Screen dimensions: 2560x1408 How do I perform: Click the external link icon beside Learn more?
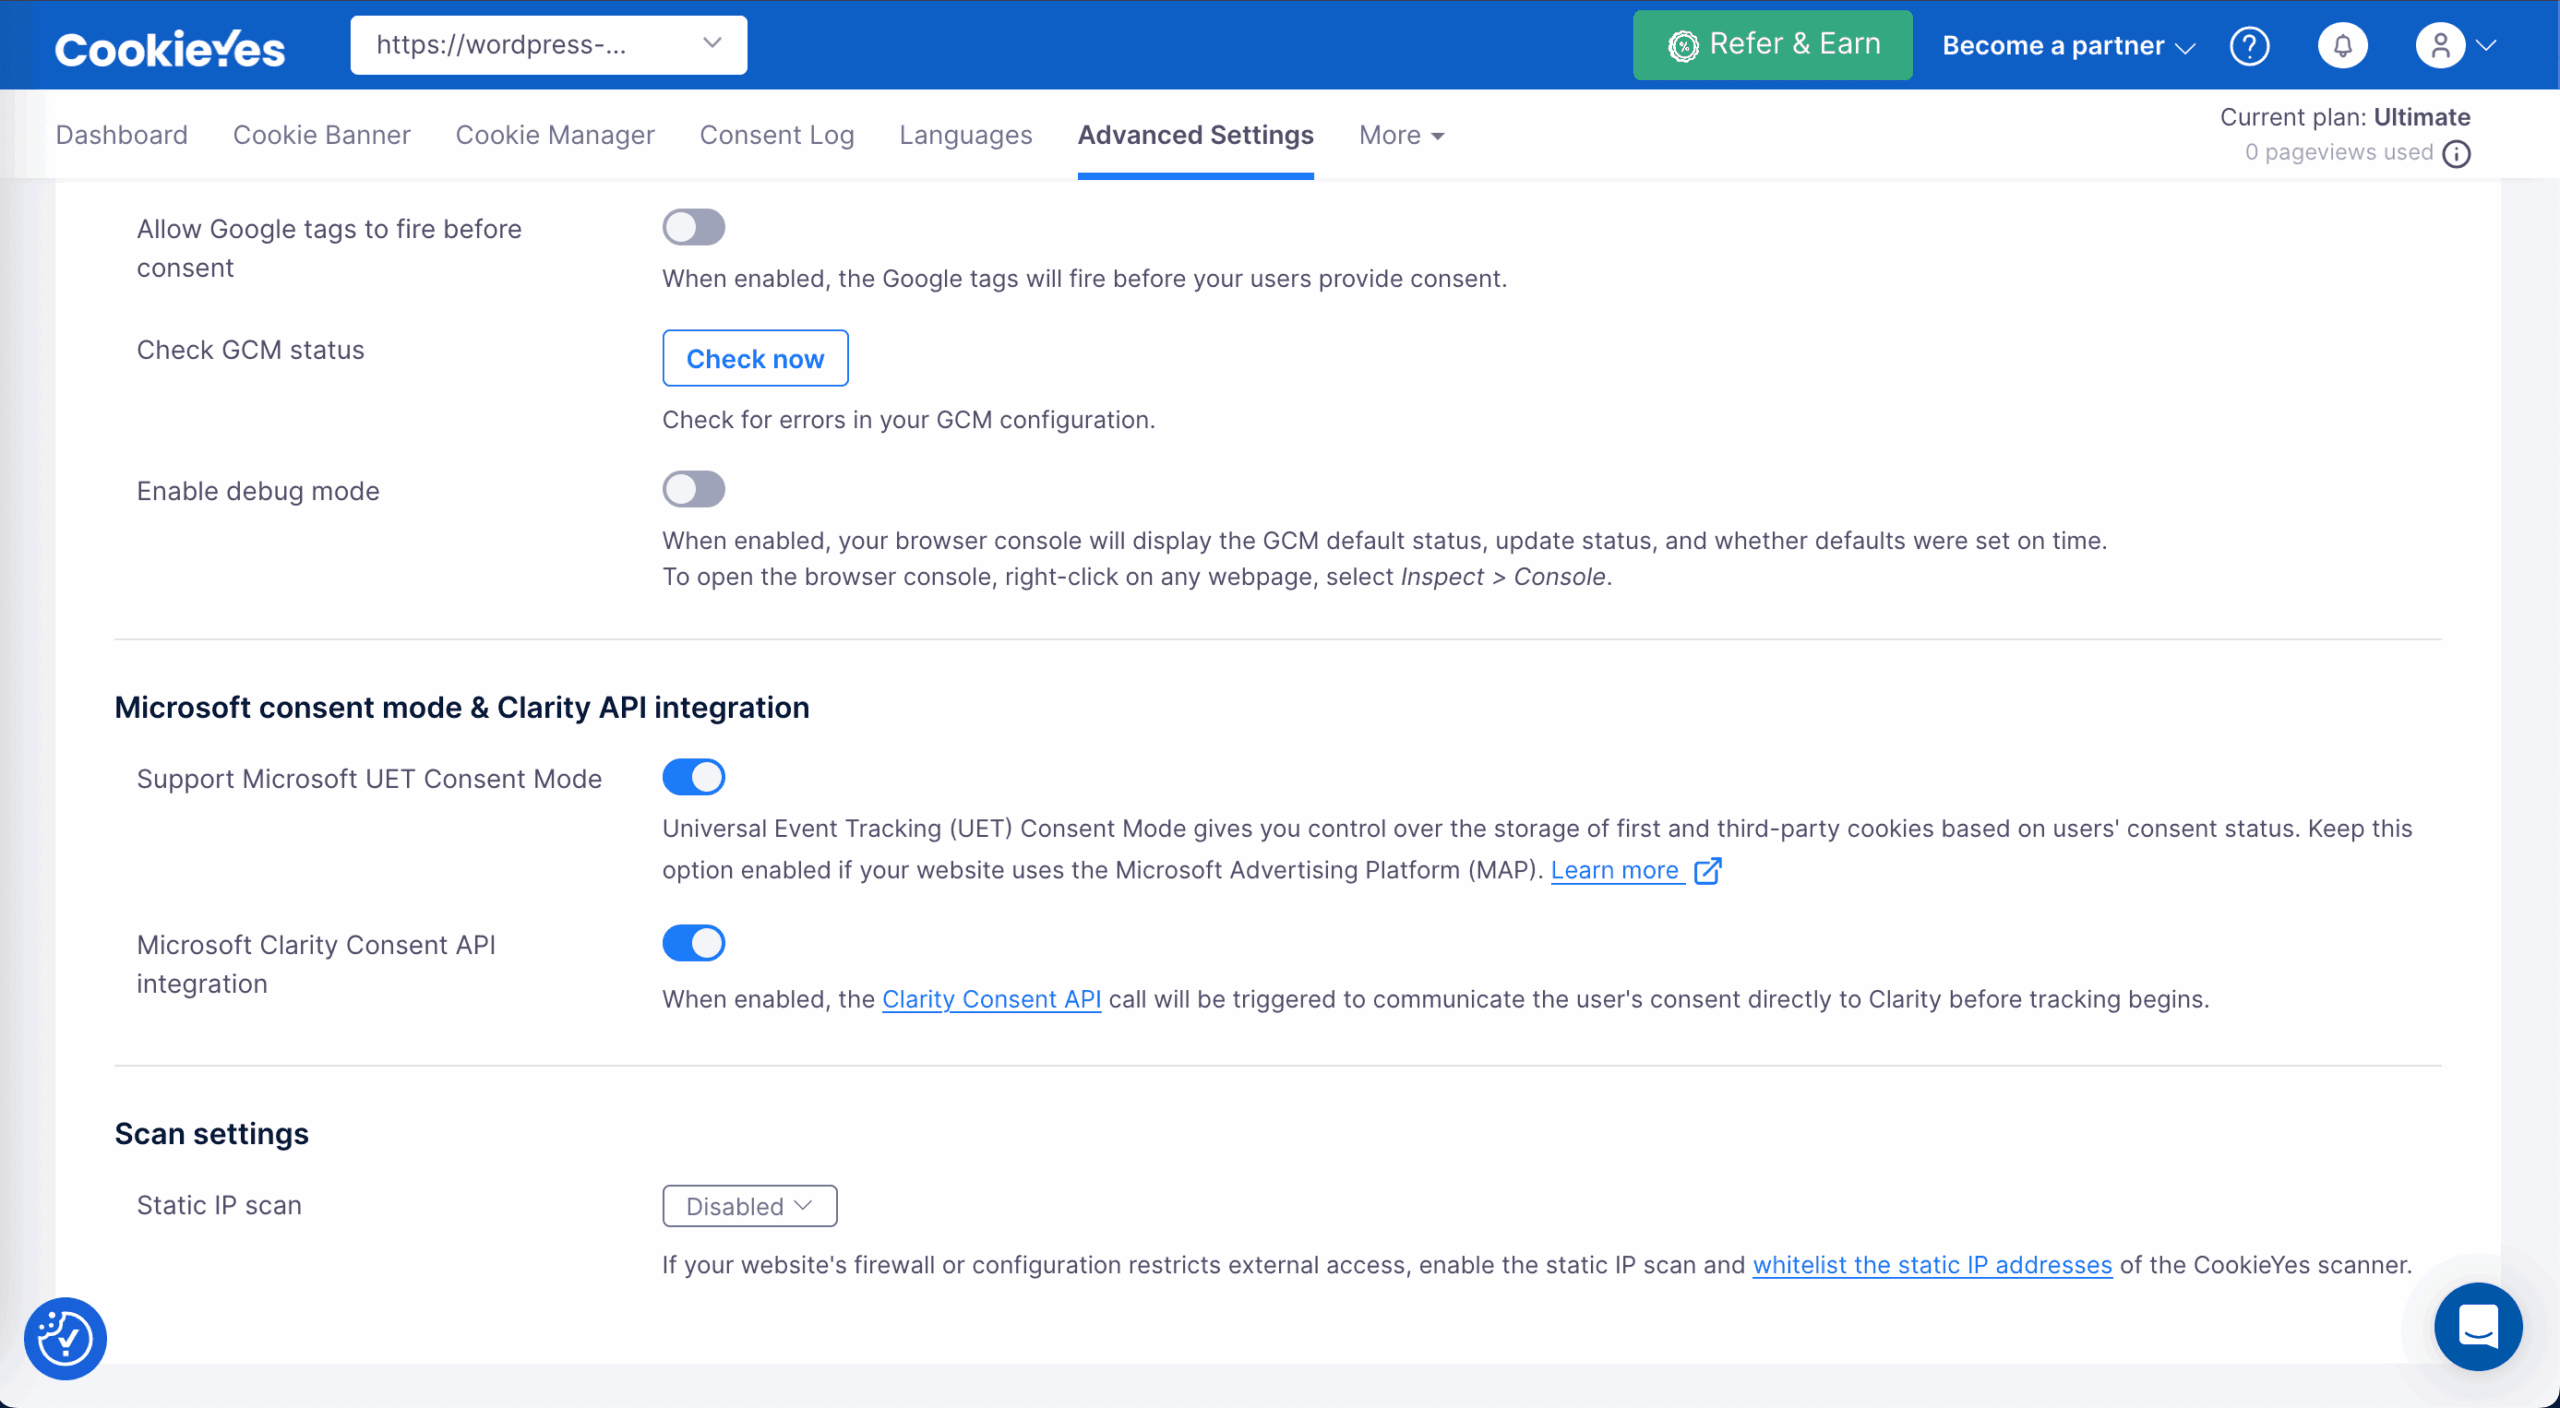(1708, 870)
